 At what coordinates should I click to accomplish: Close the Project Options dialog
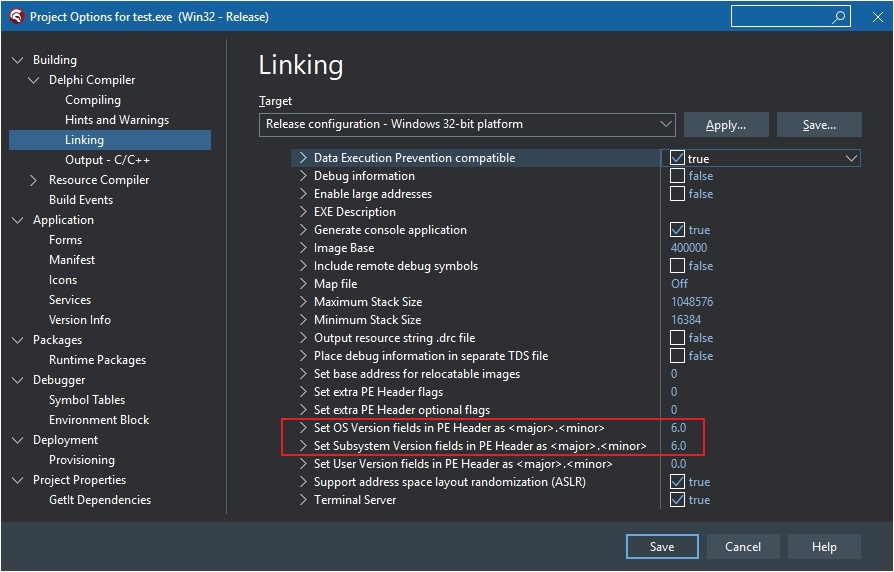(877, 17)
